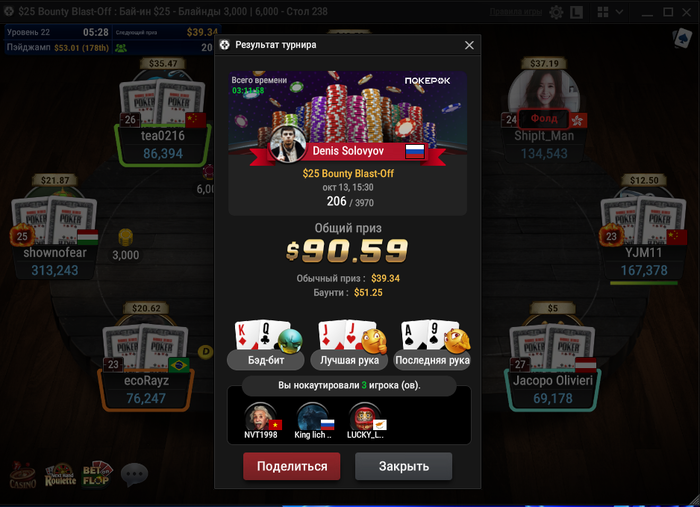This screenshot has height=507, width=700.
Task: Select the Бэд-бит hand card
Action: 266,345
